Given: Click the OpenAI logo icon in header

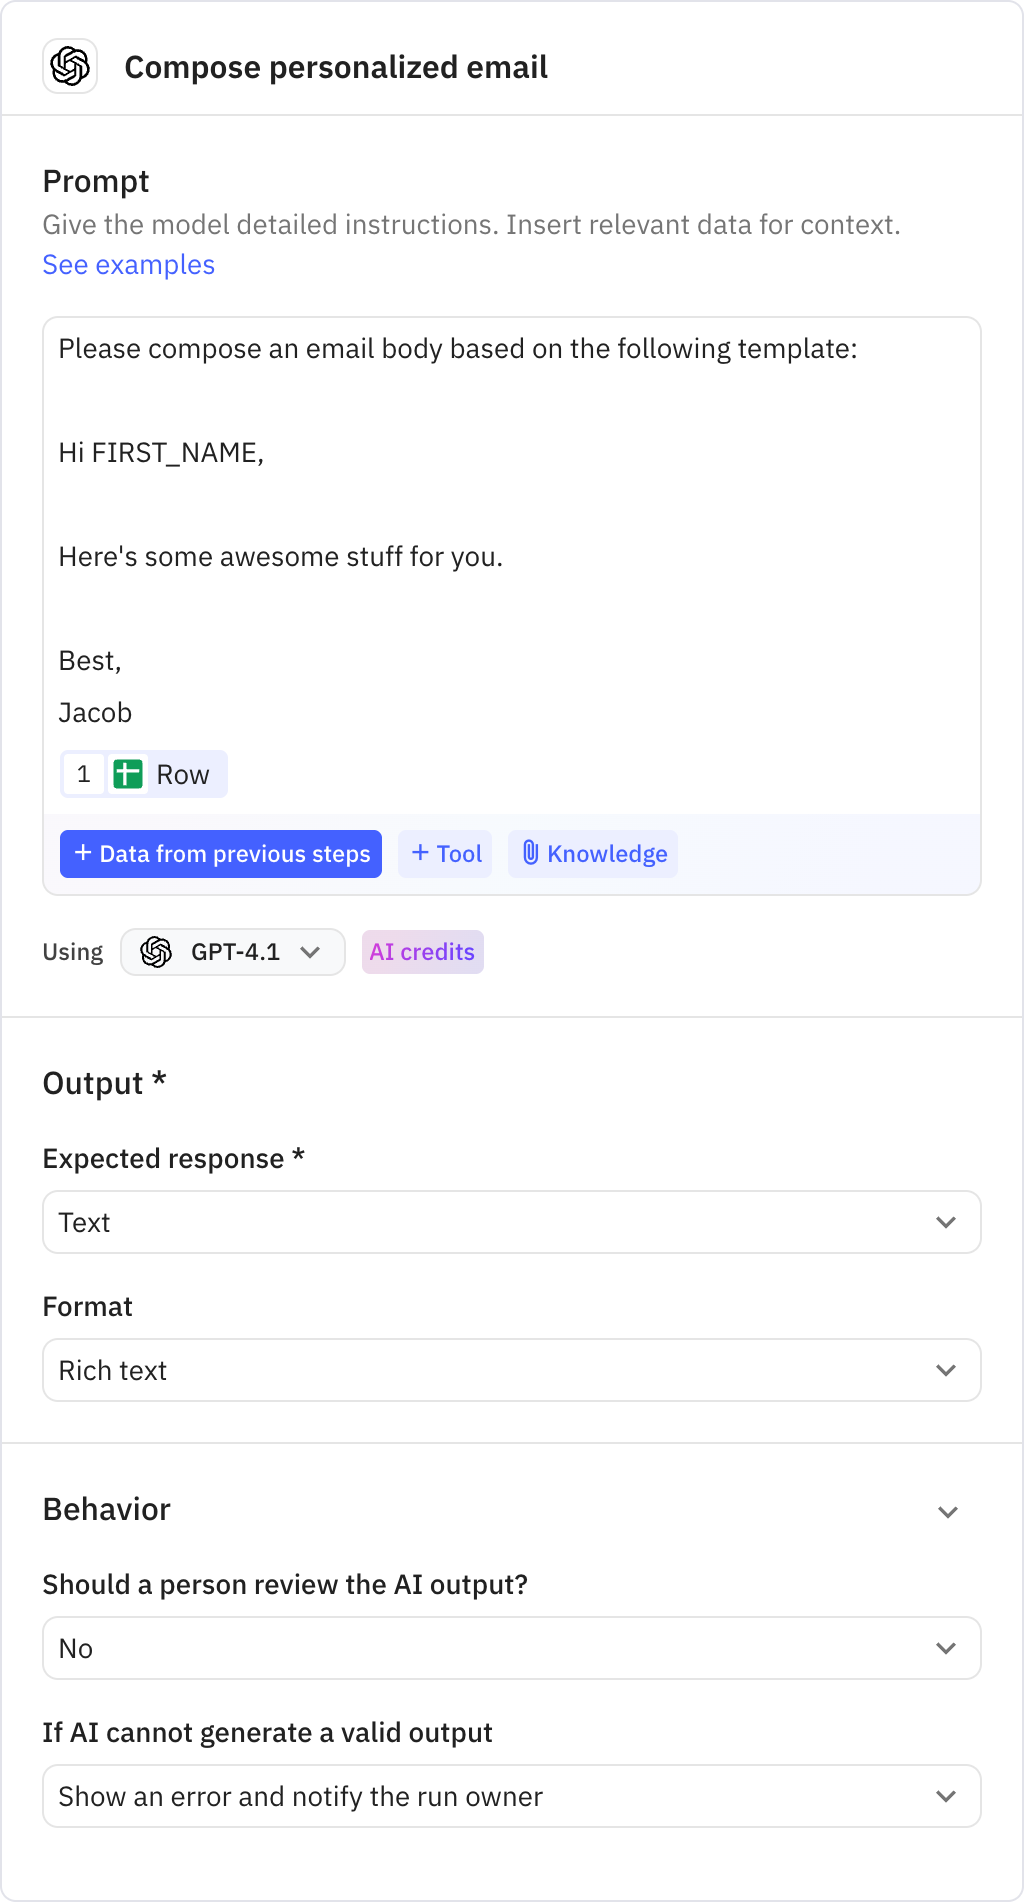Looking at the screenshot, I should (x=70, y=67).
